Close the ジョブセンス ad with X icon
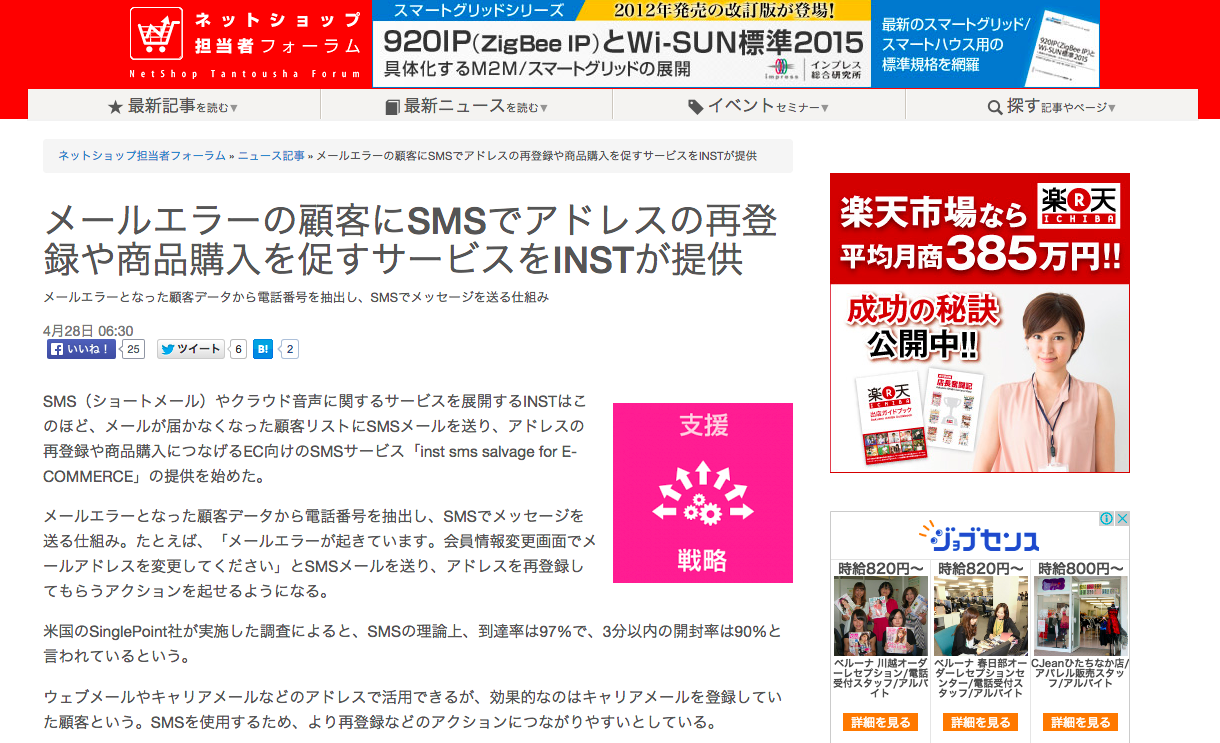The height and width of the screenshot is (743, 1220). pos(1122,519)
